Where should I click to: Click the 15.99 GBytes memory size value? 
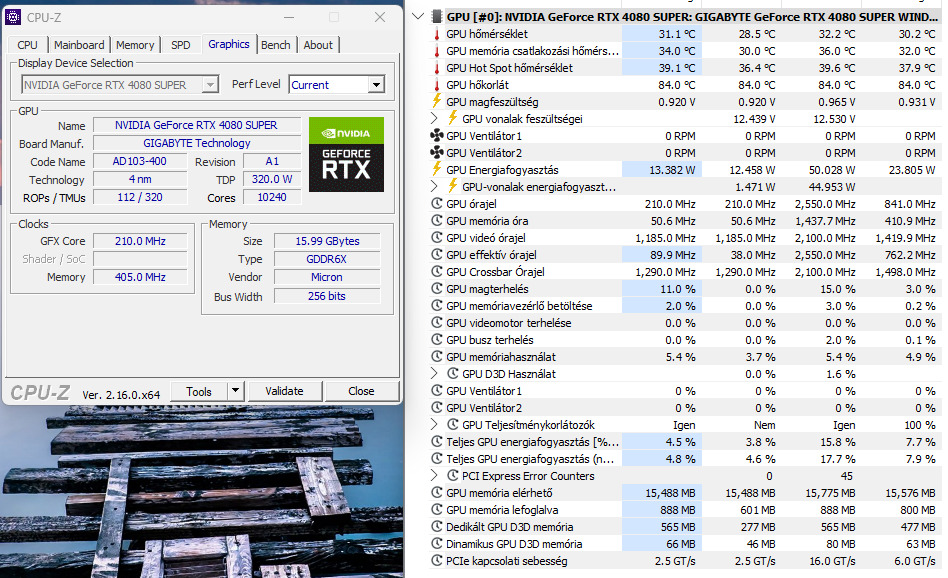(x=327, y=241)
